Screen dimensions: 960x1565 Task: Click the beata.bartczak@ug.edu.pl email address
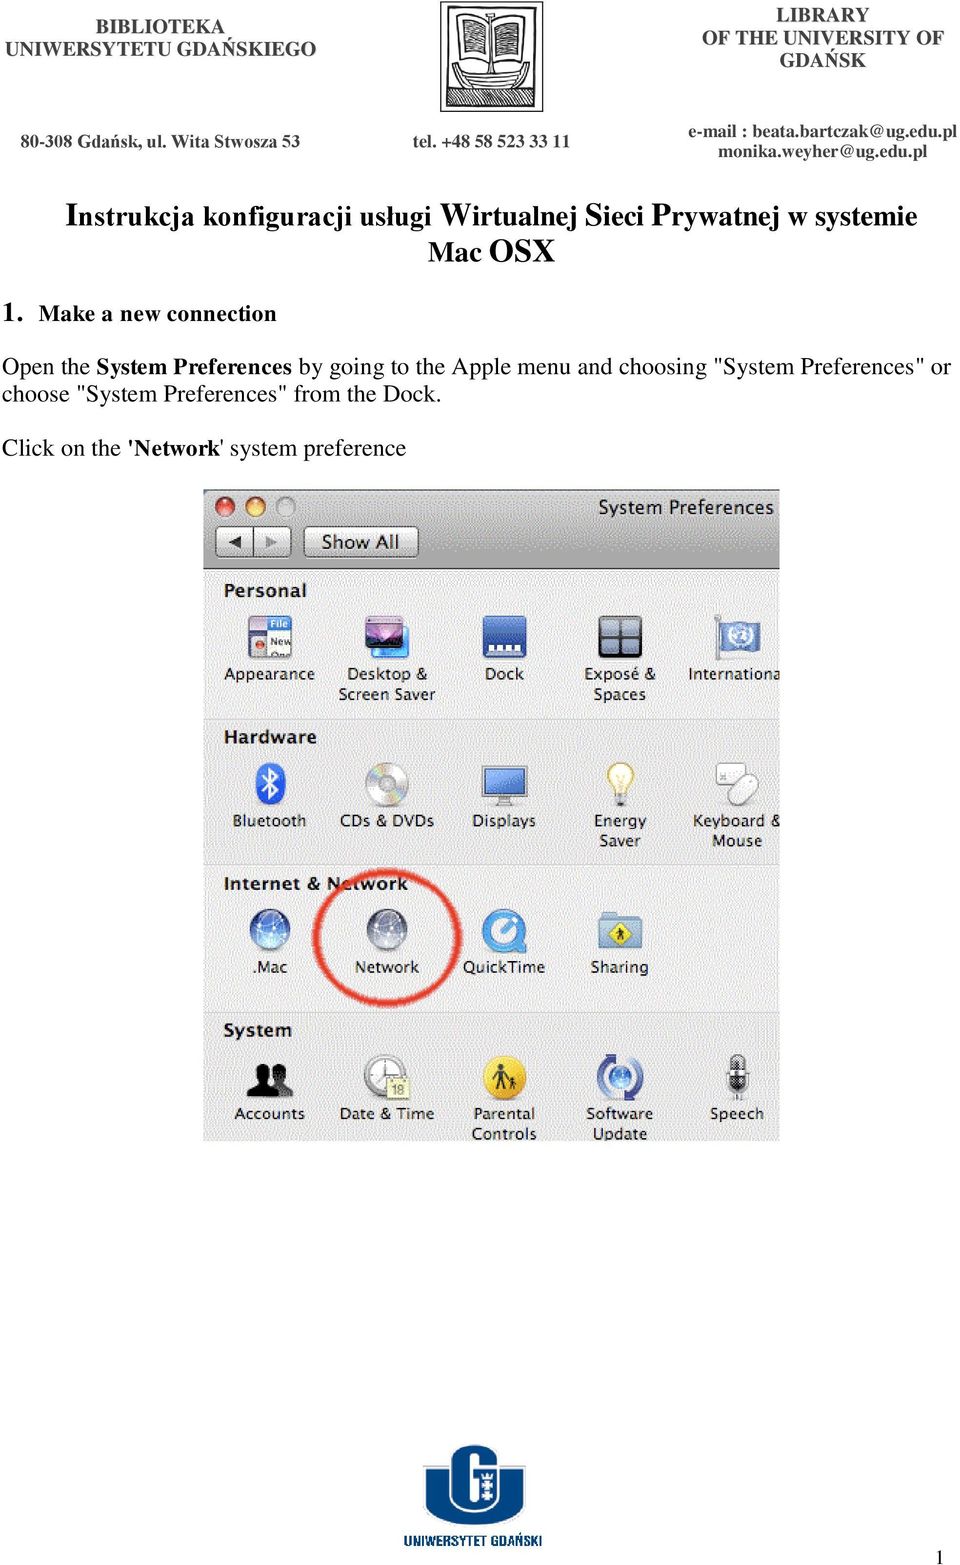854,131
